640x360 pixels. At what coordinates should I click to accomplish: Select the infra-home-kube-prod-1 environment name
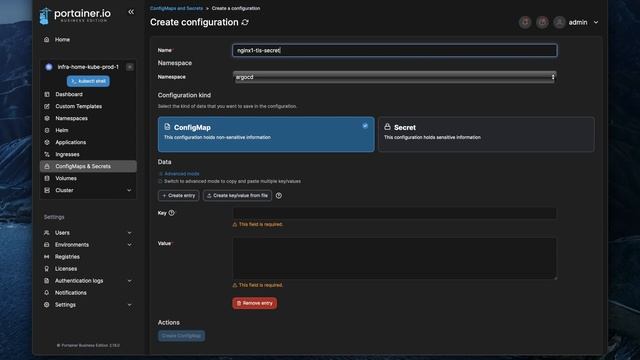(88, 67)
